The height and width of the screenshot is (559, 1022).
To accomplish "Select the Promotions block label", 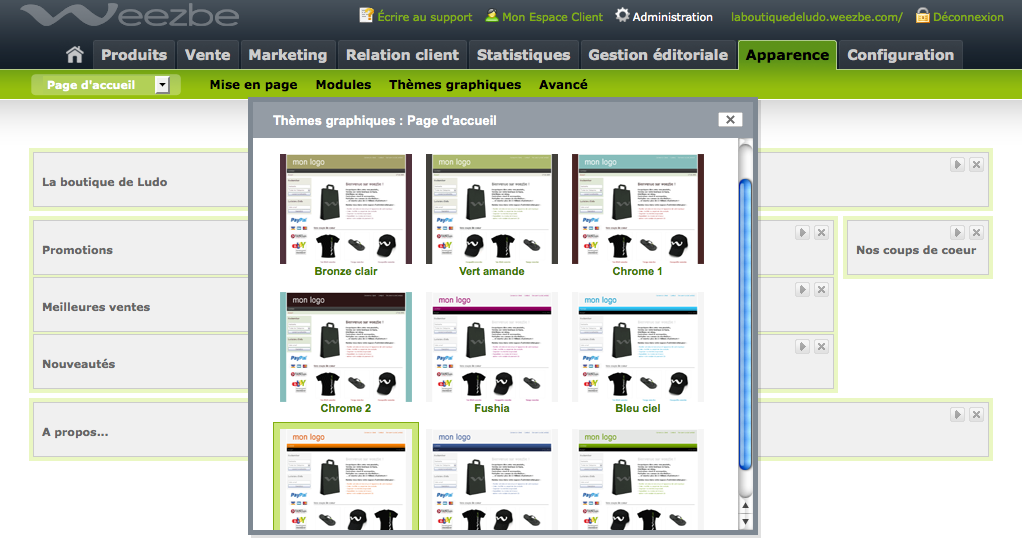I will tap(77, 250).
